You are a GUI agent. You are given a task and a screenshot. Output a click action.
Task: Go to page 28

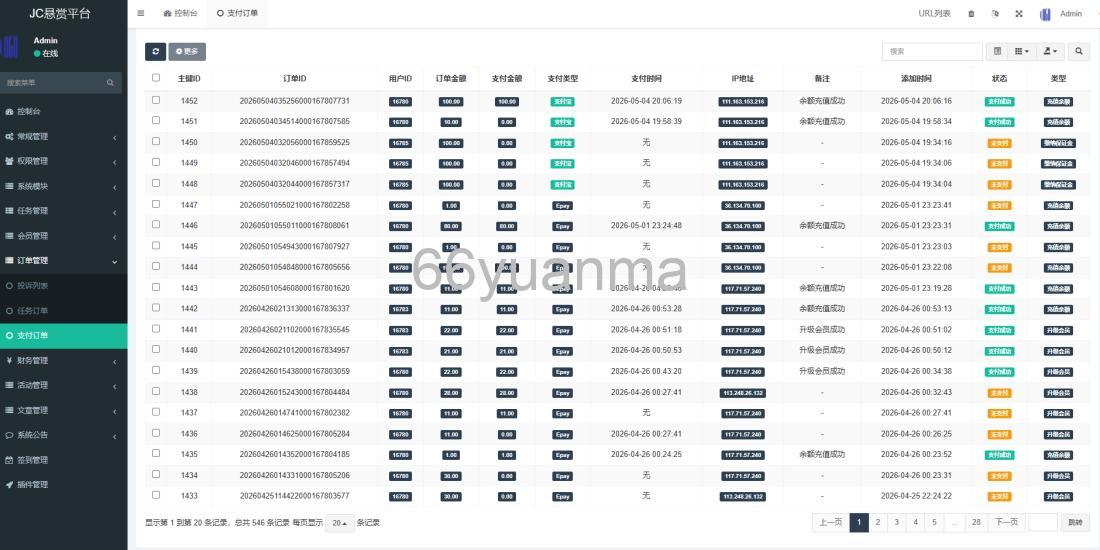click(976, 523)
